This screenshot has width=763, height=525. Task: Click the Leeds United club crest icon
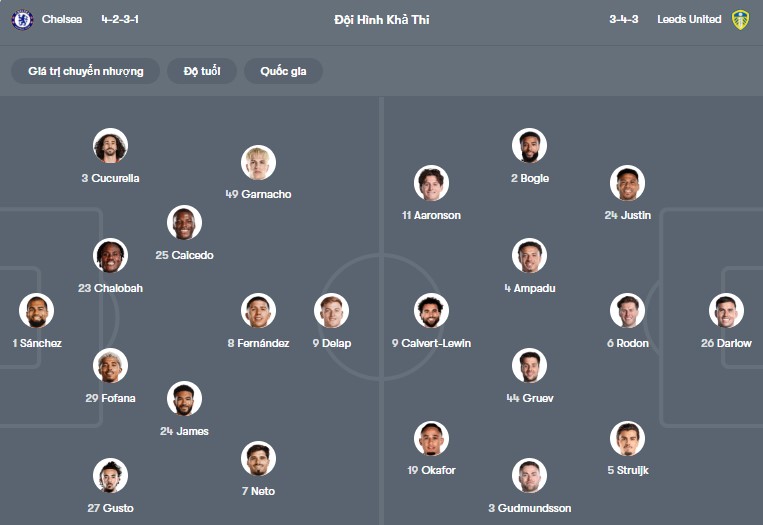[x=740, y=19]
